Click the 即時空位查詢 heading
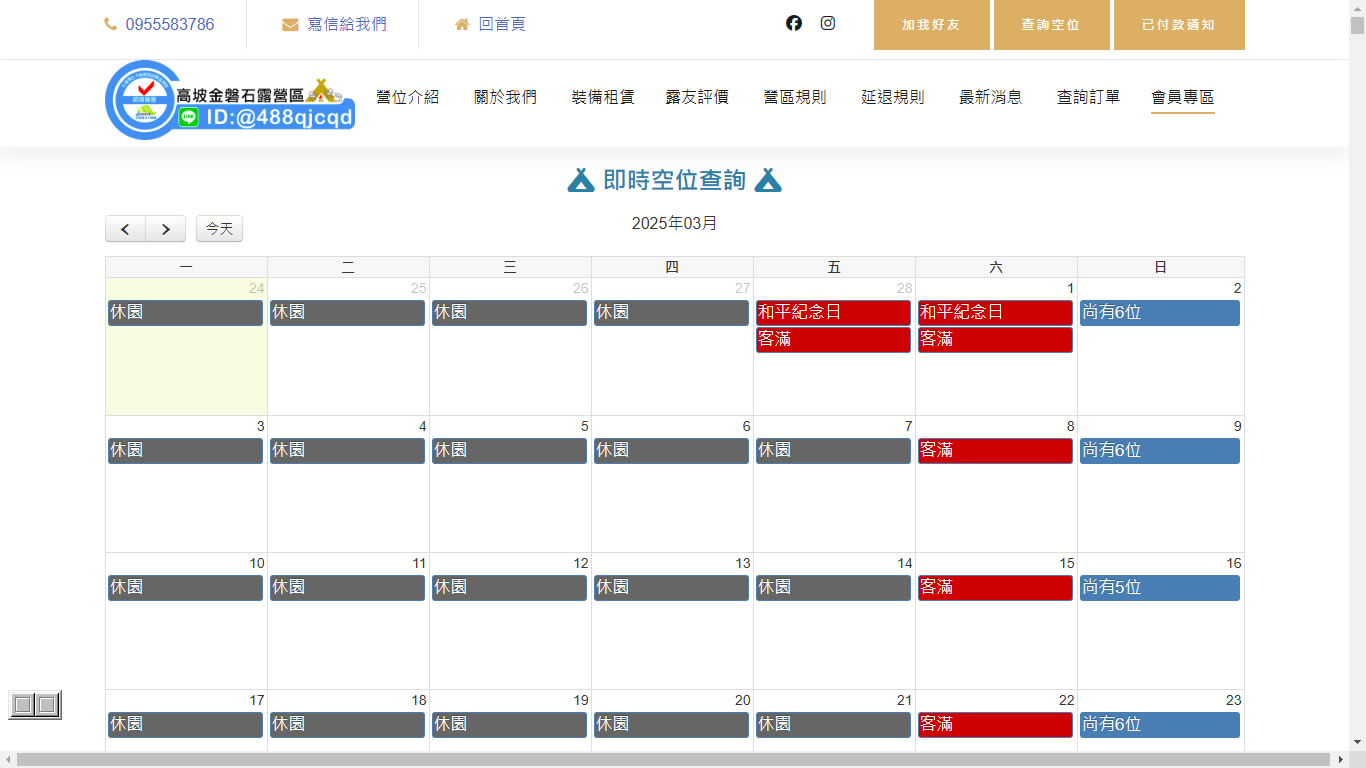This screenshot has width=1366, height=768. coord(675,180)
